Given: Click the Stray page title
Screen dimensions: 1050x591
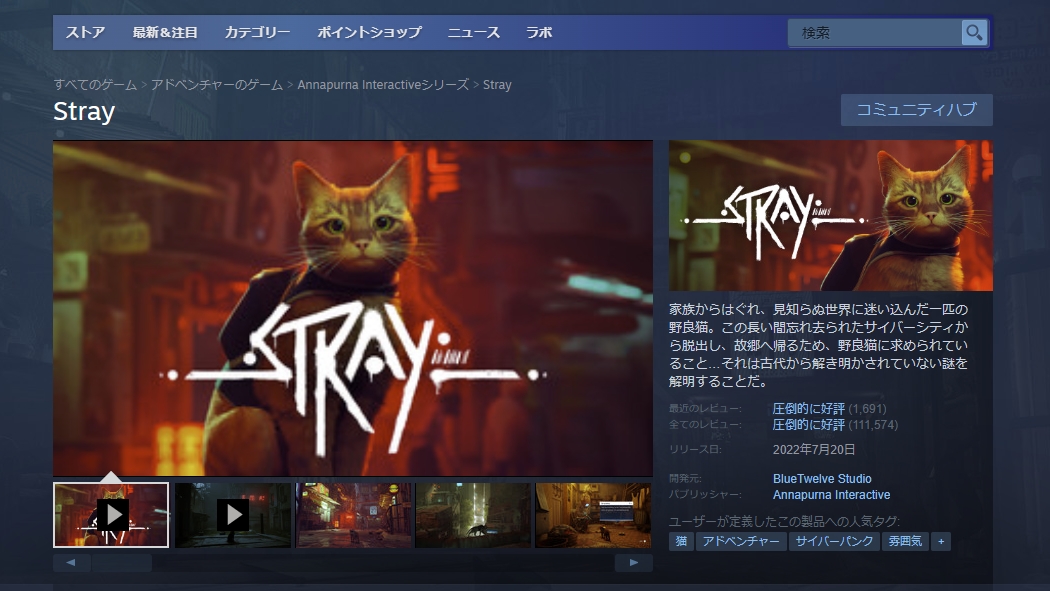Looking at the screenshot, I should 84,111.
